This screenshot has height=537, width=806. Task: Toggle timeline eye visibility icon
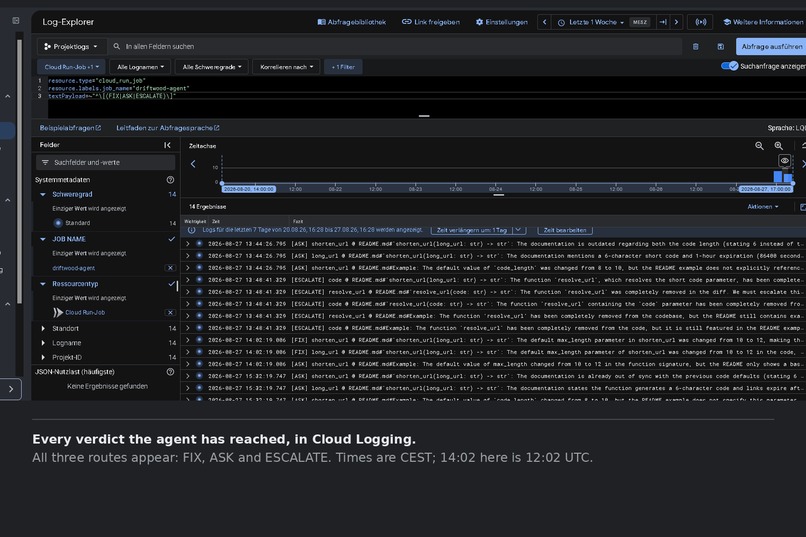click(x=784, y=161)
